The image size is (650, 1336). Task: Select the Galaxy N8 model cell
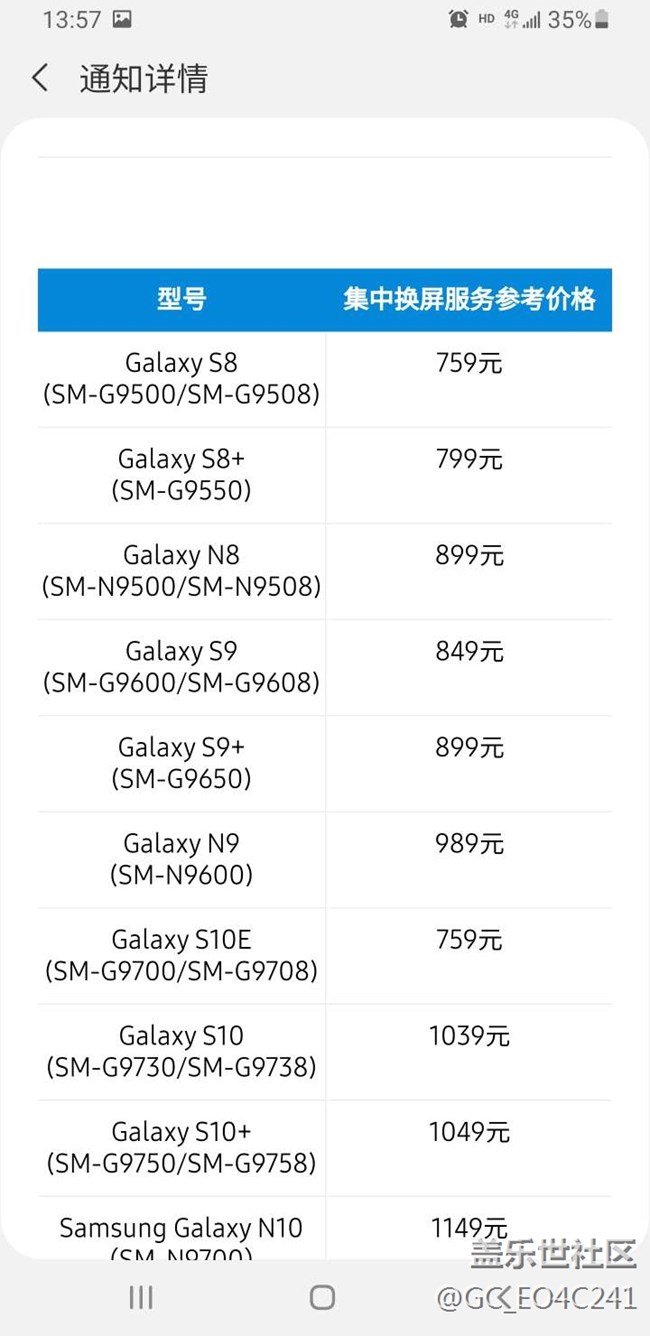coord(181,570)
